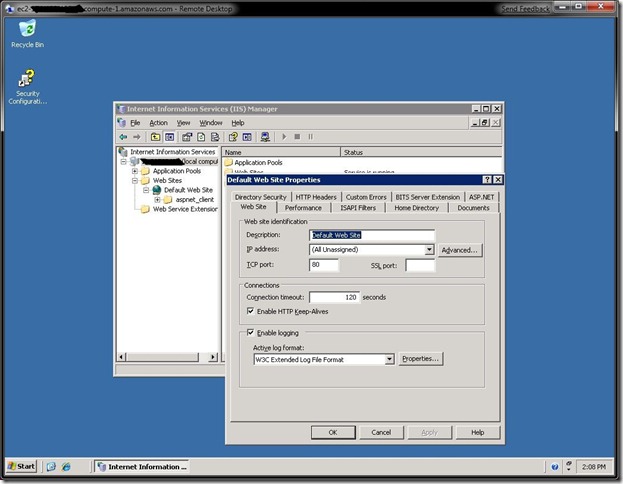This screenshot has height=484, width=623.
Task: Click the context help question mark in Properties title bar
Action: (487, 180)
